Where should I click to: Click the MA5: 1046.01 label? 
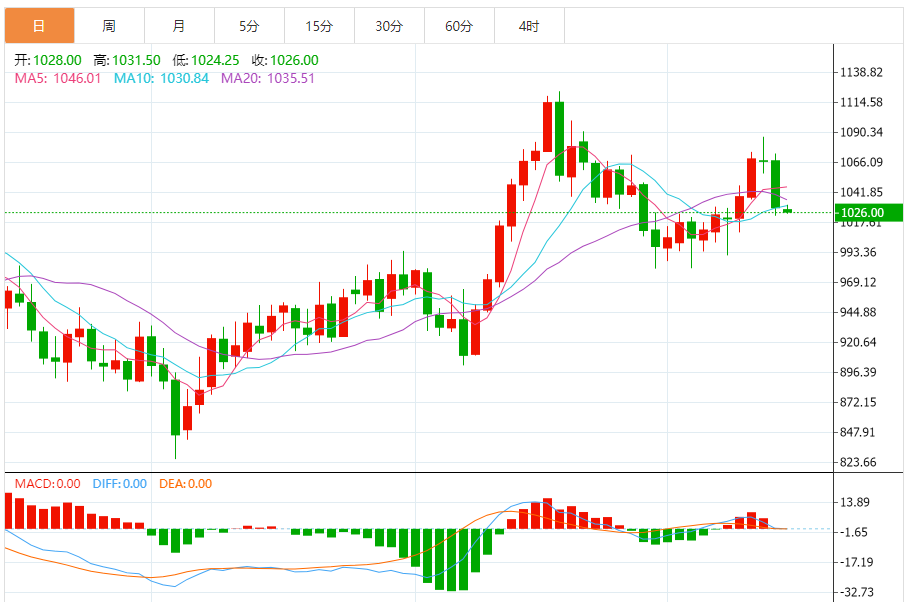(58, 78)
